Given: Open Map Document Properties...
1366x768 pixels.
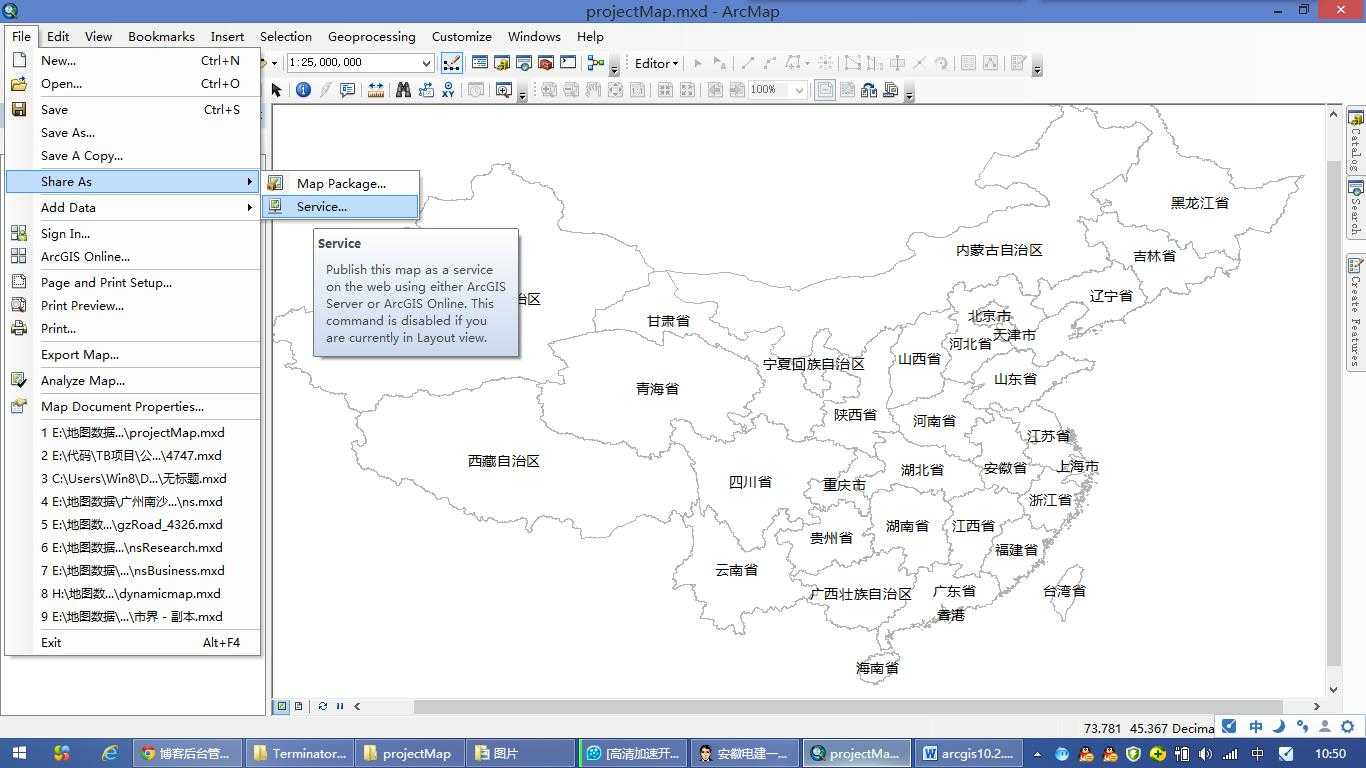Looking at the screenshot, I should 133,406.
